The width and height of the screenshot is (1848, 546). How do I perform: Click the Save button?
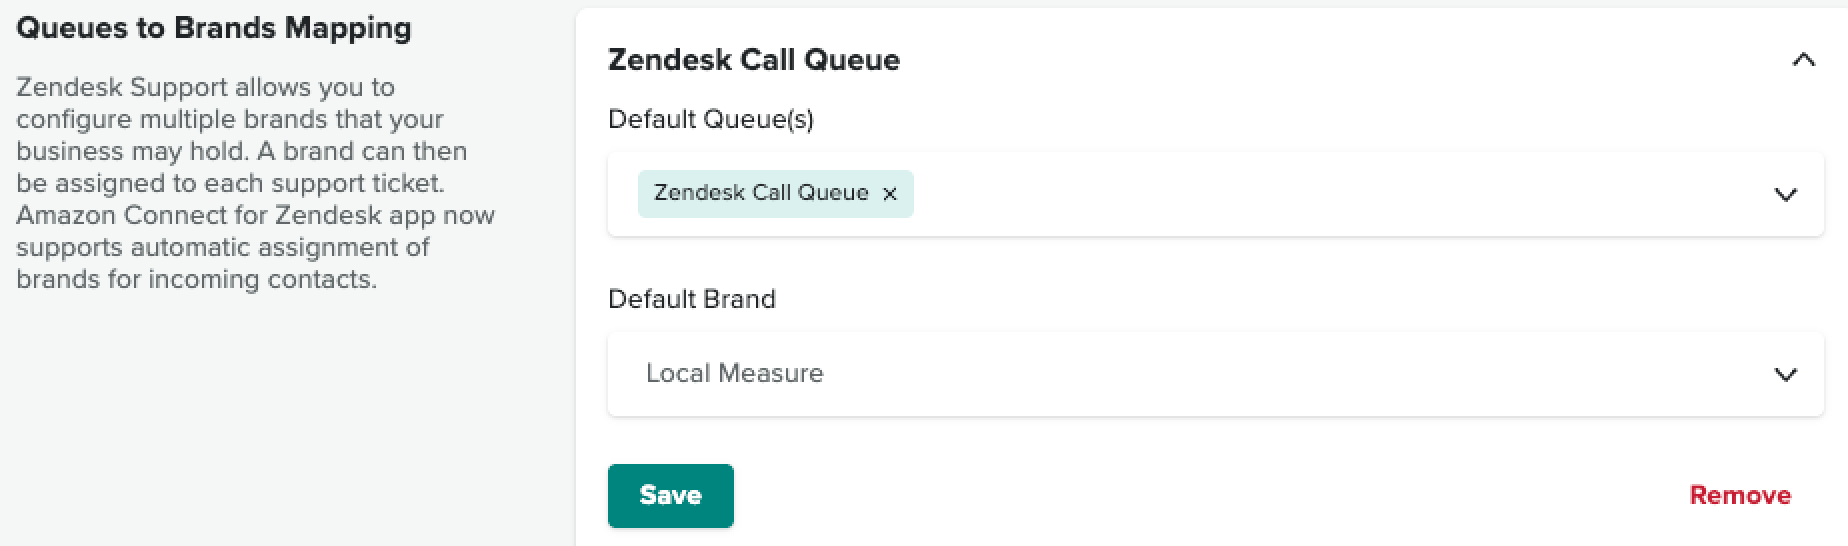point(670,495)
